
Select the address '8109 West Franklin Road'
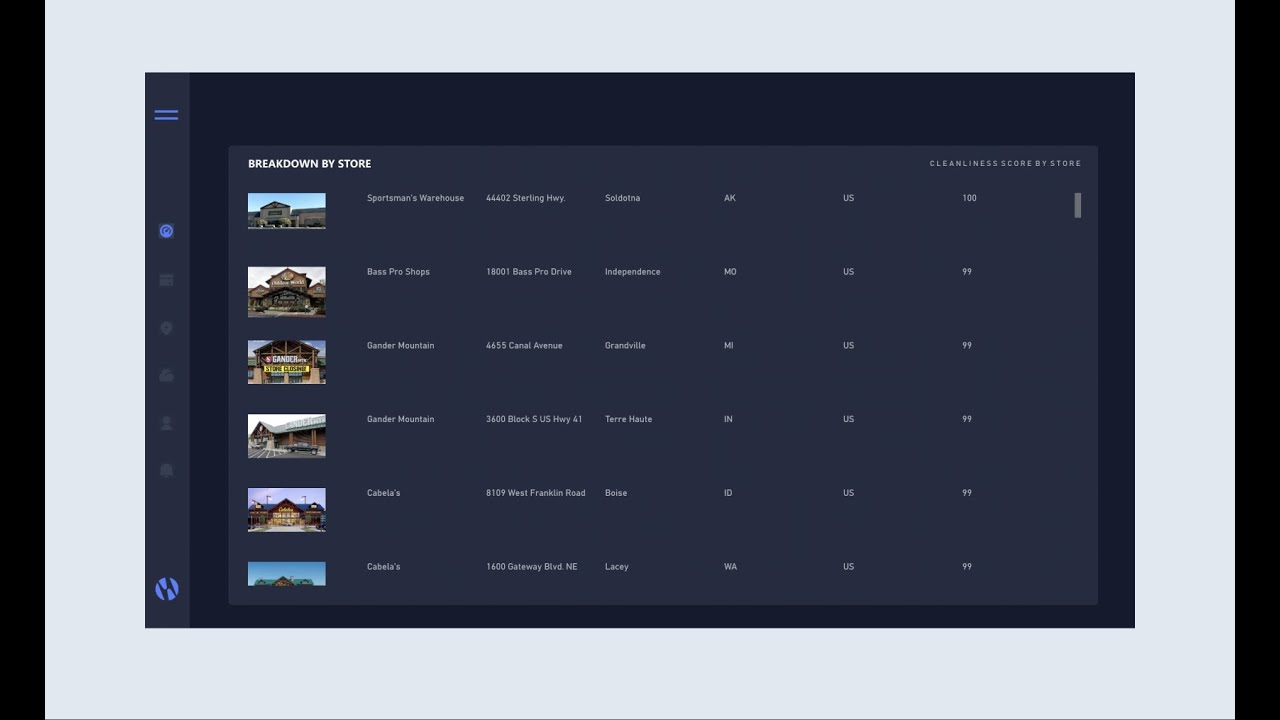[536, 493]
